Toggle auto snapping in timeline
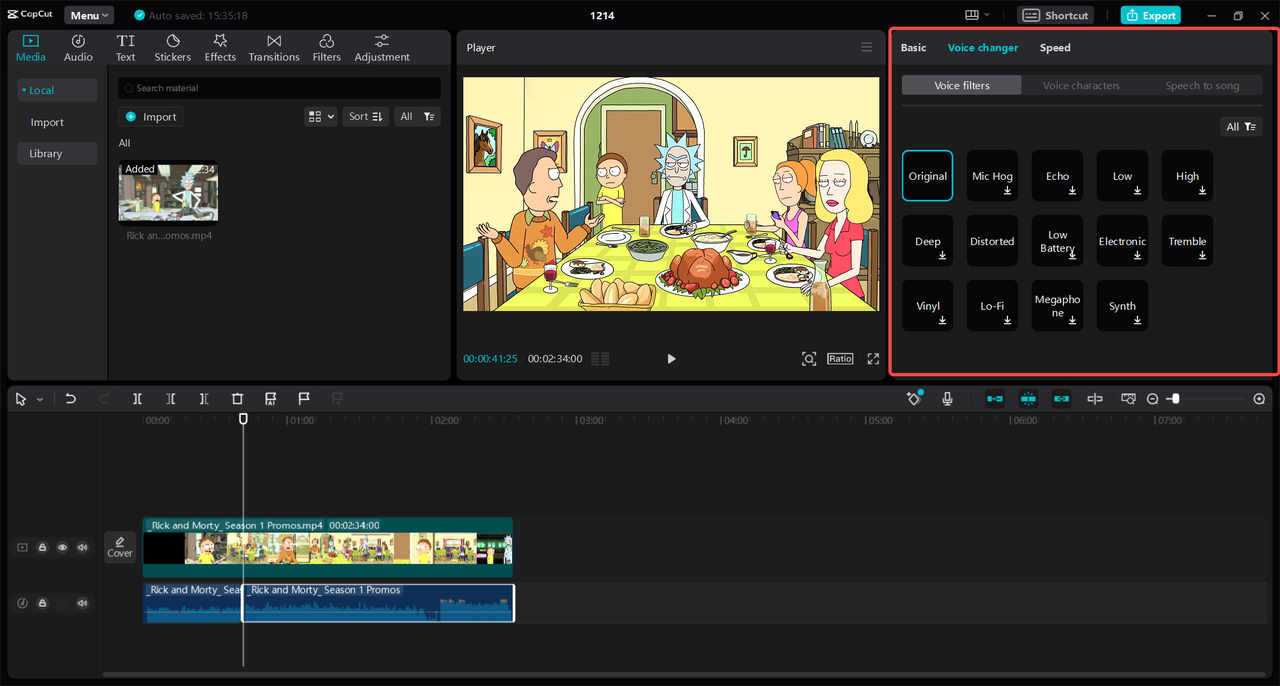Viewport: 1280px width, 686px height. (1028, 399)
